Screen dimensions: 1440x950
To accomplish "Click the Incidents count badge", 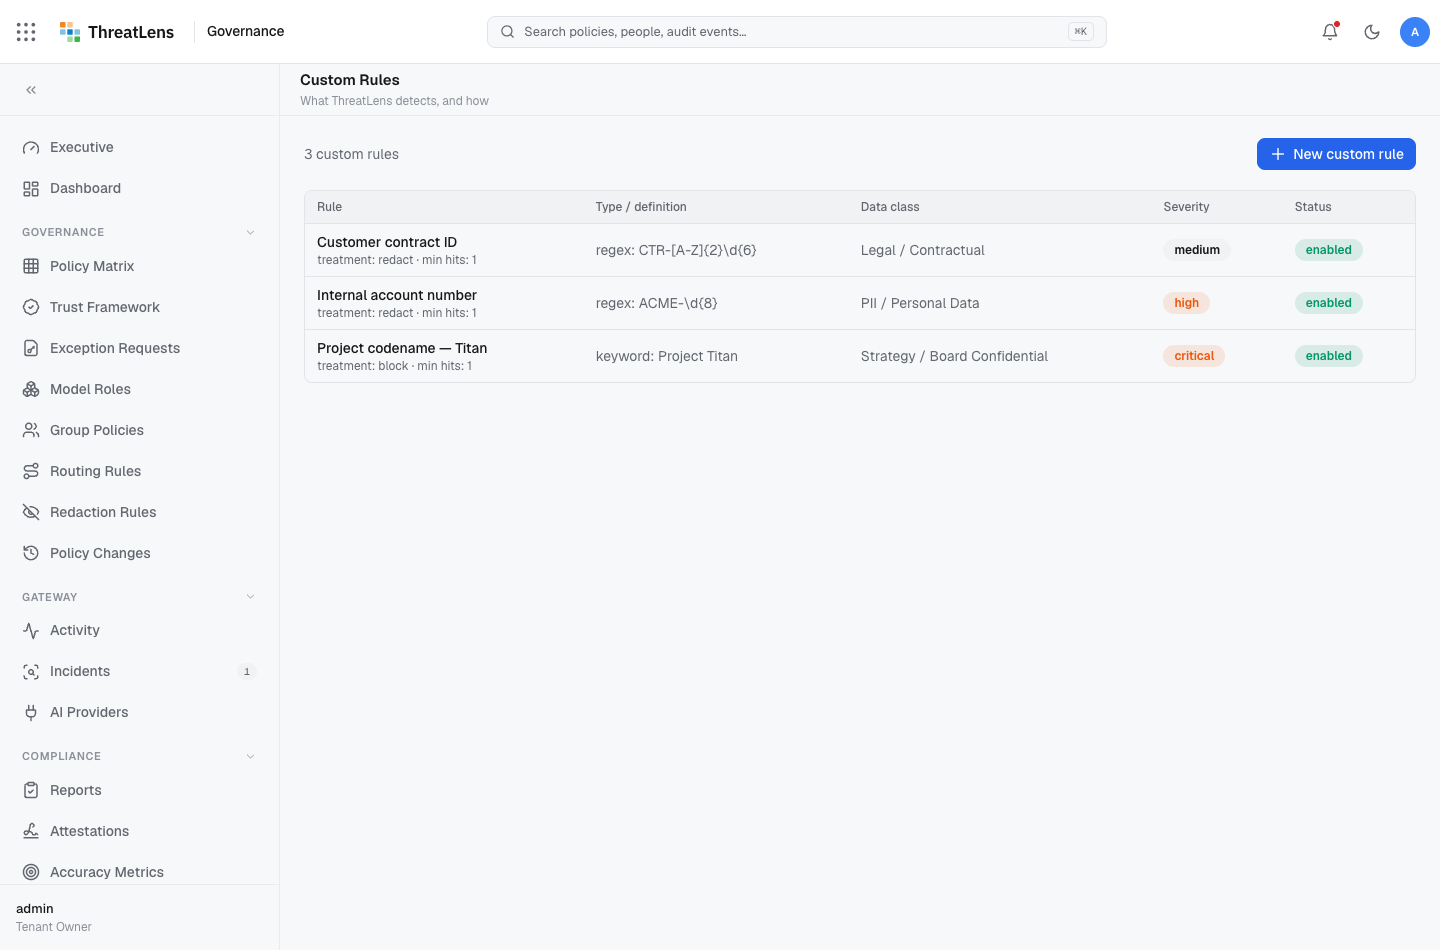I will [247, 672].
